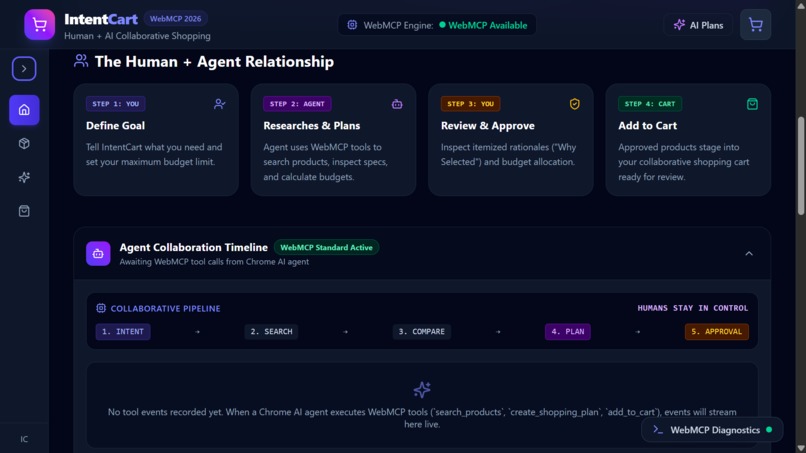Click the WebMCP Available status
The image size is (806, 453).
pos(483,25)
